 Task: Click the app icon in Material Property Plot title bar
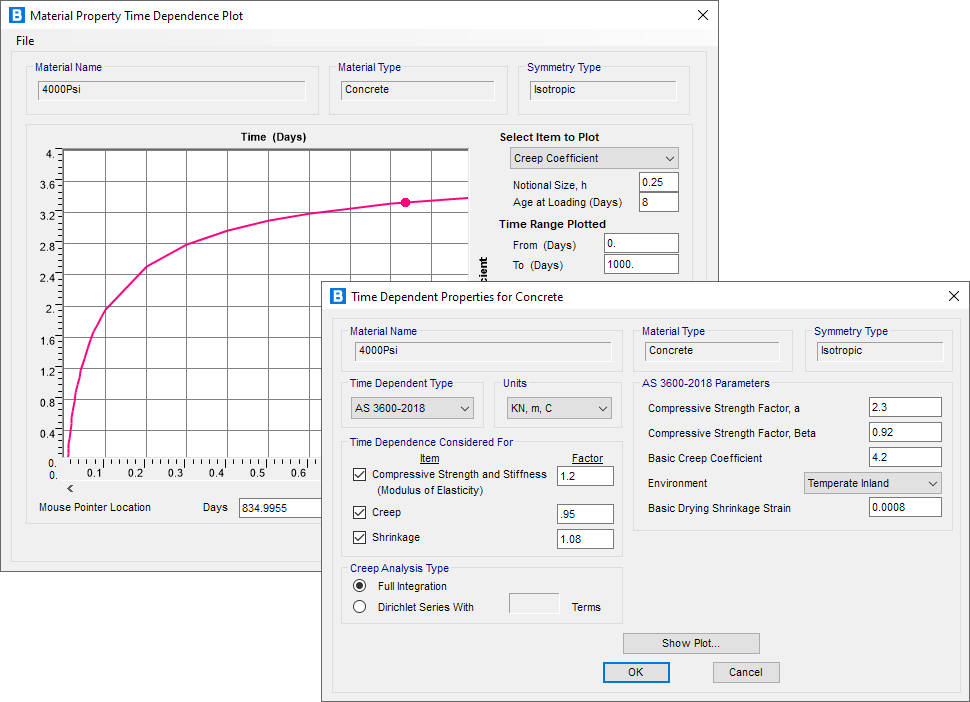[x=17, y=16]
